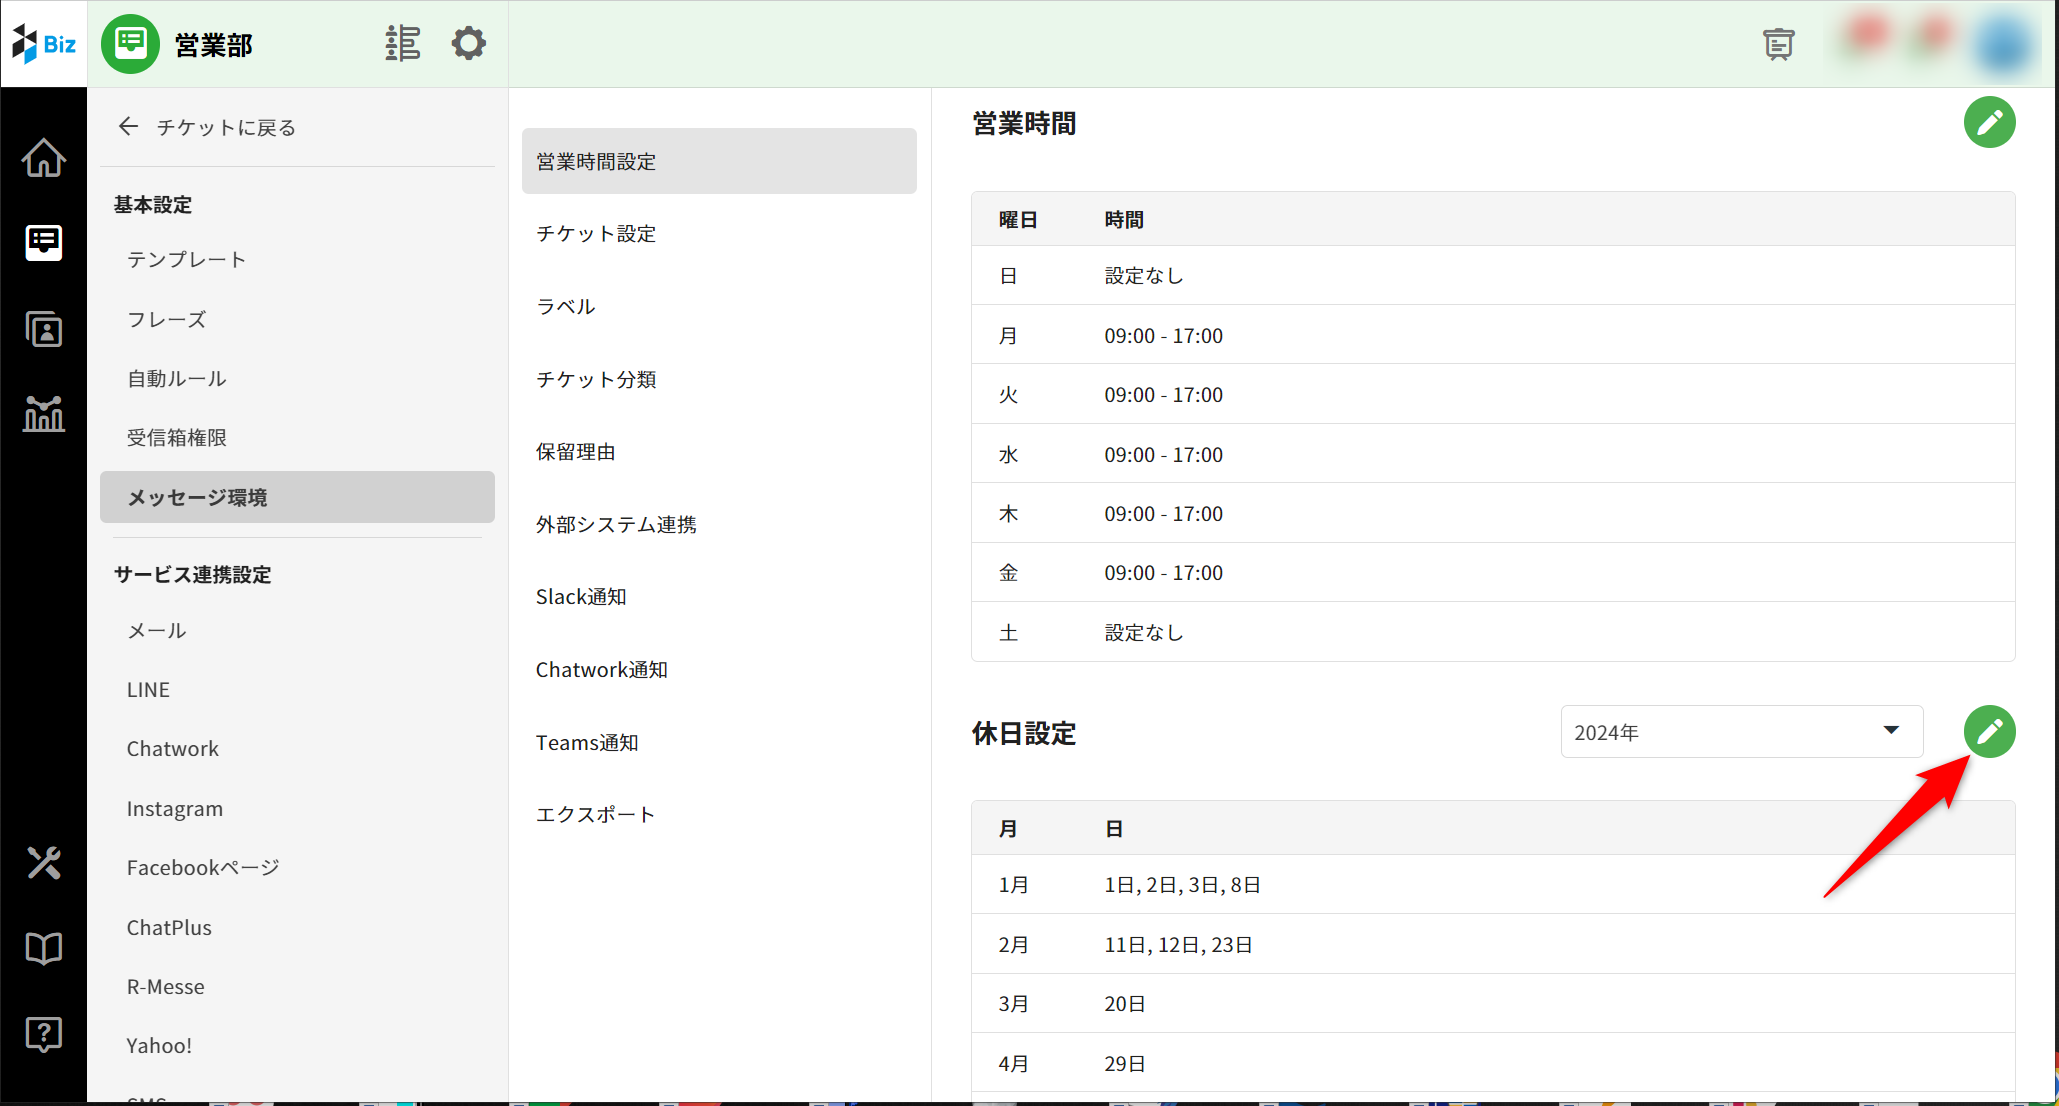2059x1106 pixels.
Task: Expand the 2024年 year dropdown
Action: click(1741, 732)
